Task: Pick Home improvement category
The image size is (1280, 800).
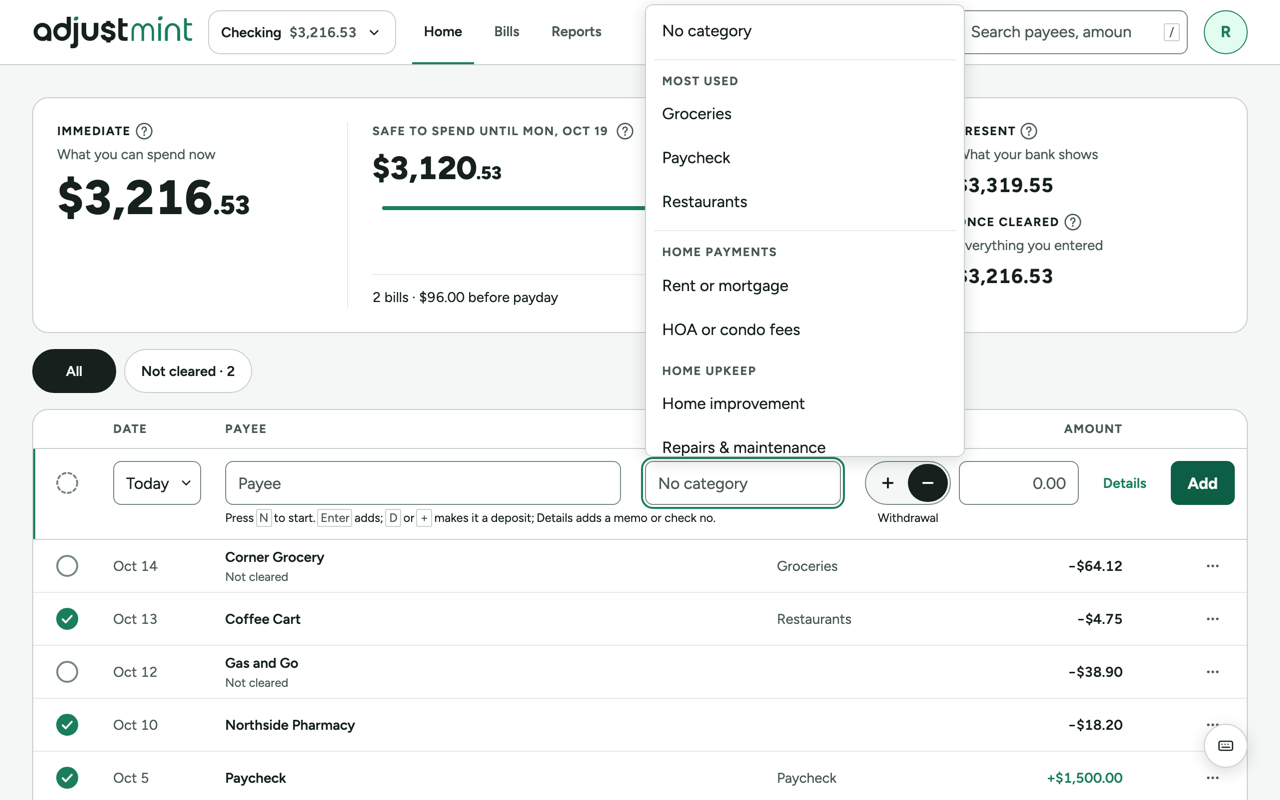Action: coord(805,404)
